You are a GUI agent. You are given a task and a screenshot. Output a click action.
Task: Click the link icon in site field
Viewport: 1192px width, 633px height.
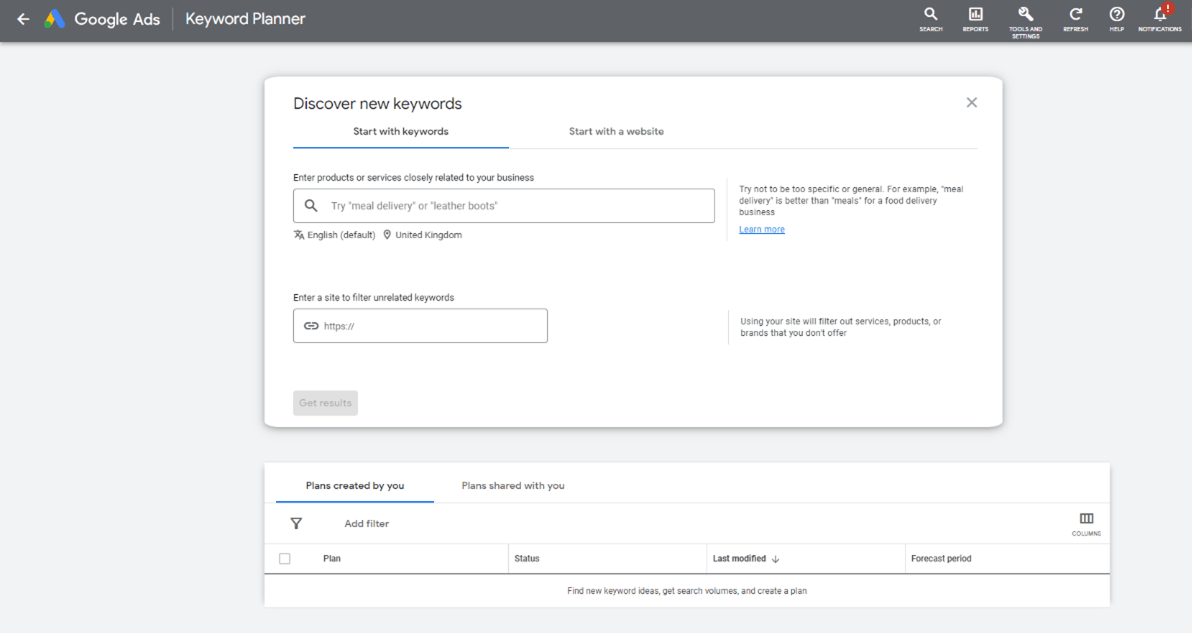coord(311,326)
